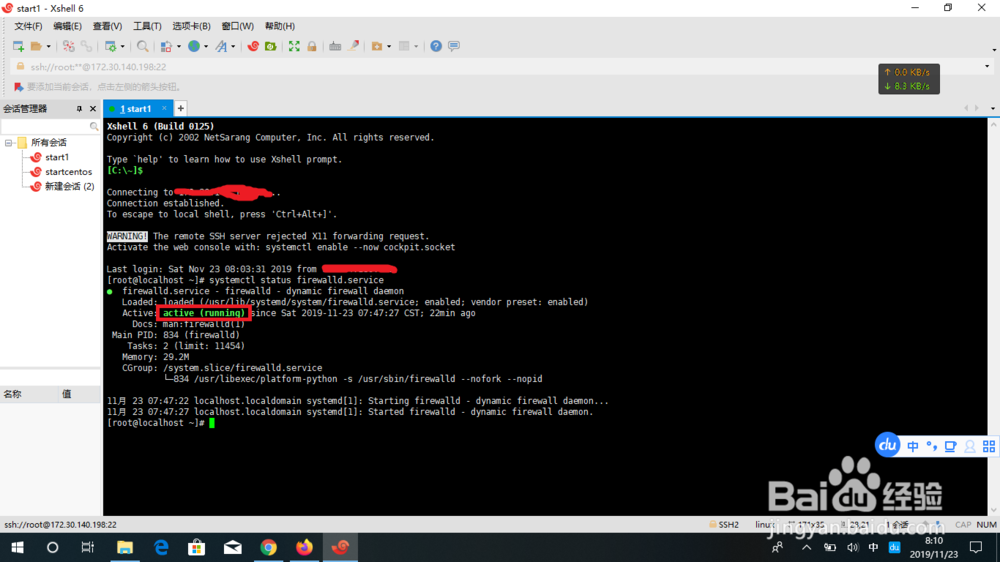Screen dimensions: 1000x562
Task: Click the font toolbar icon
Action: click(x=221, y=46)
